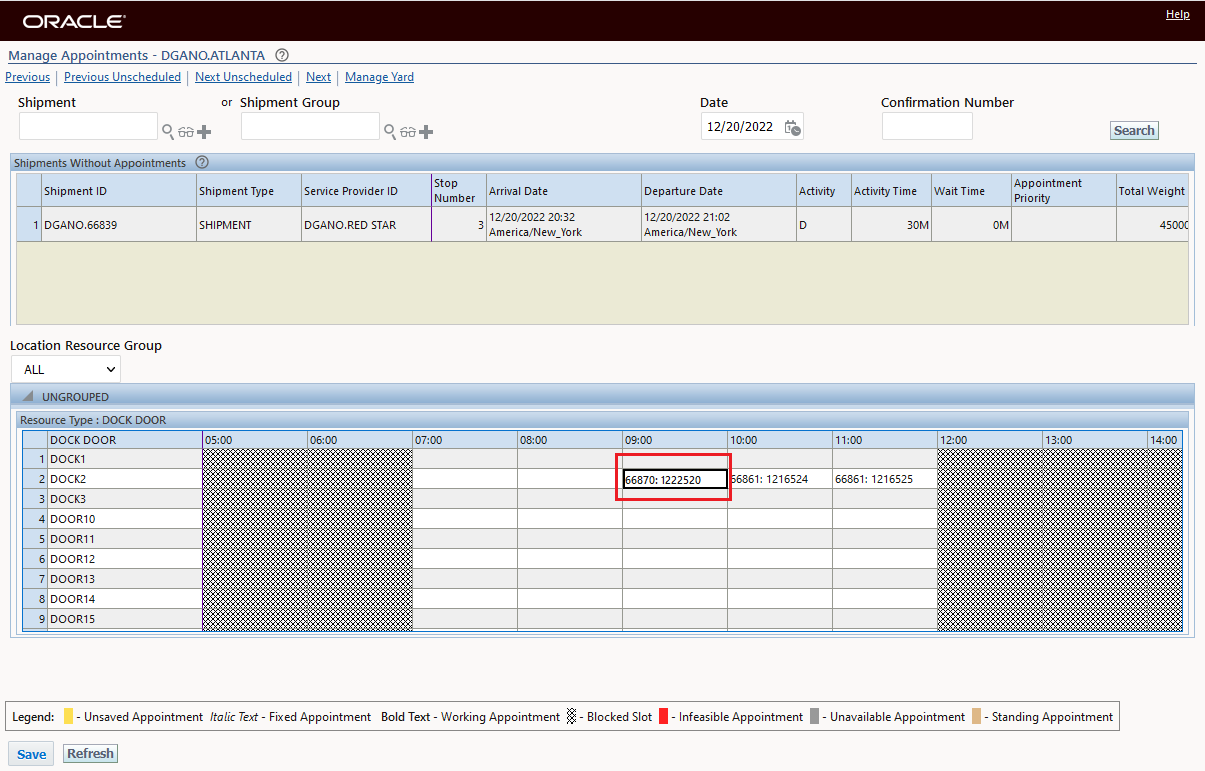Click the help icon beside Manage Appointments title
The image size is (1205, 771).
[x=281, y=56]
